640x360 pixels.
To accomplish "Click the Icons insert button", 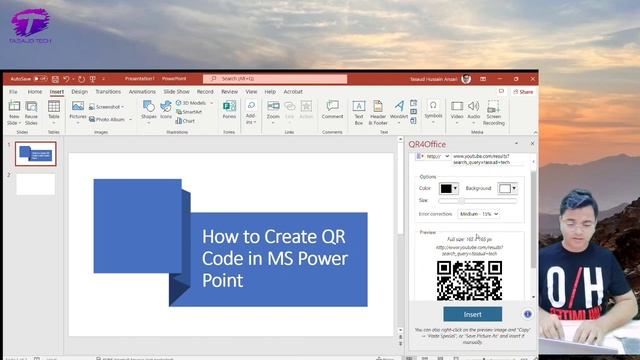I will pos(166,110).
